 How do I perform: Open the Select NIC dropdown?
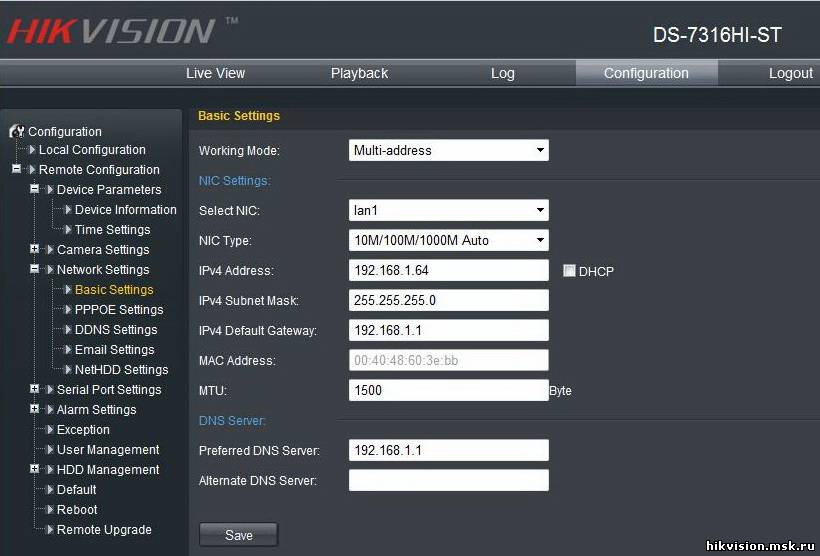449,210
